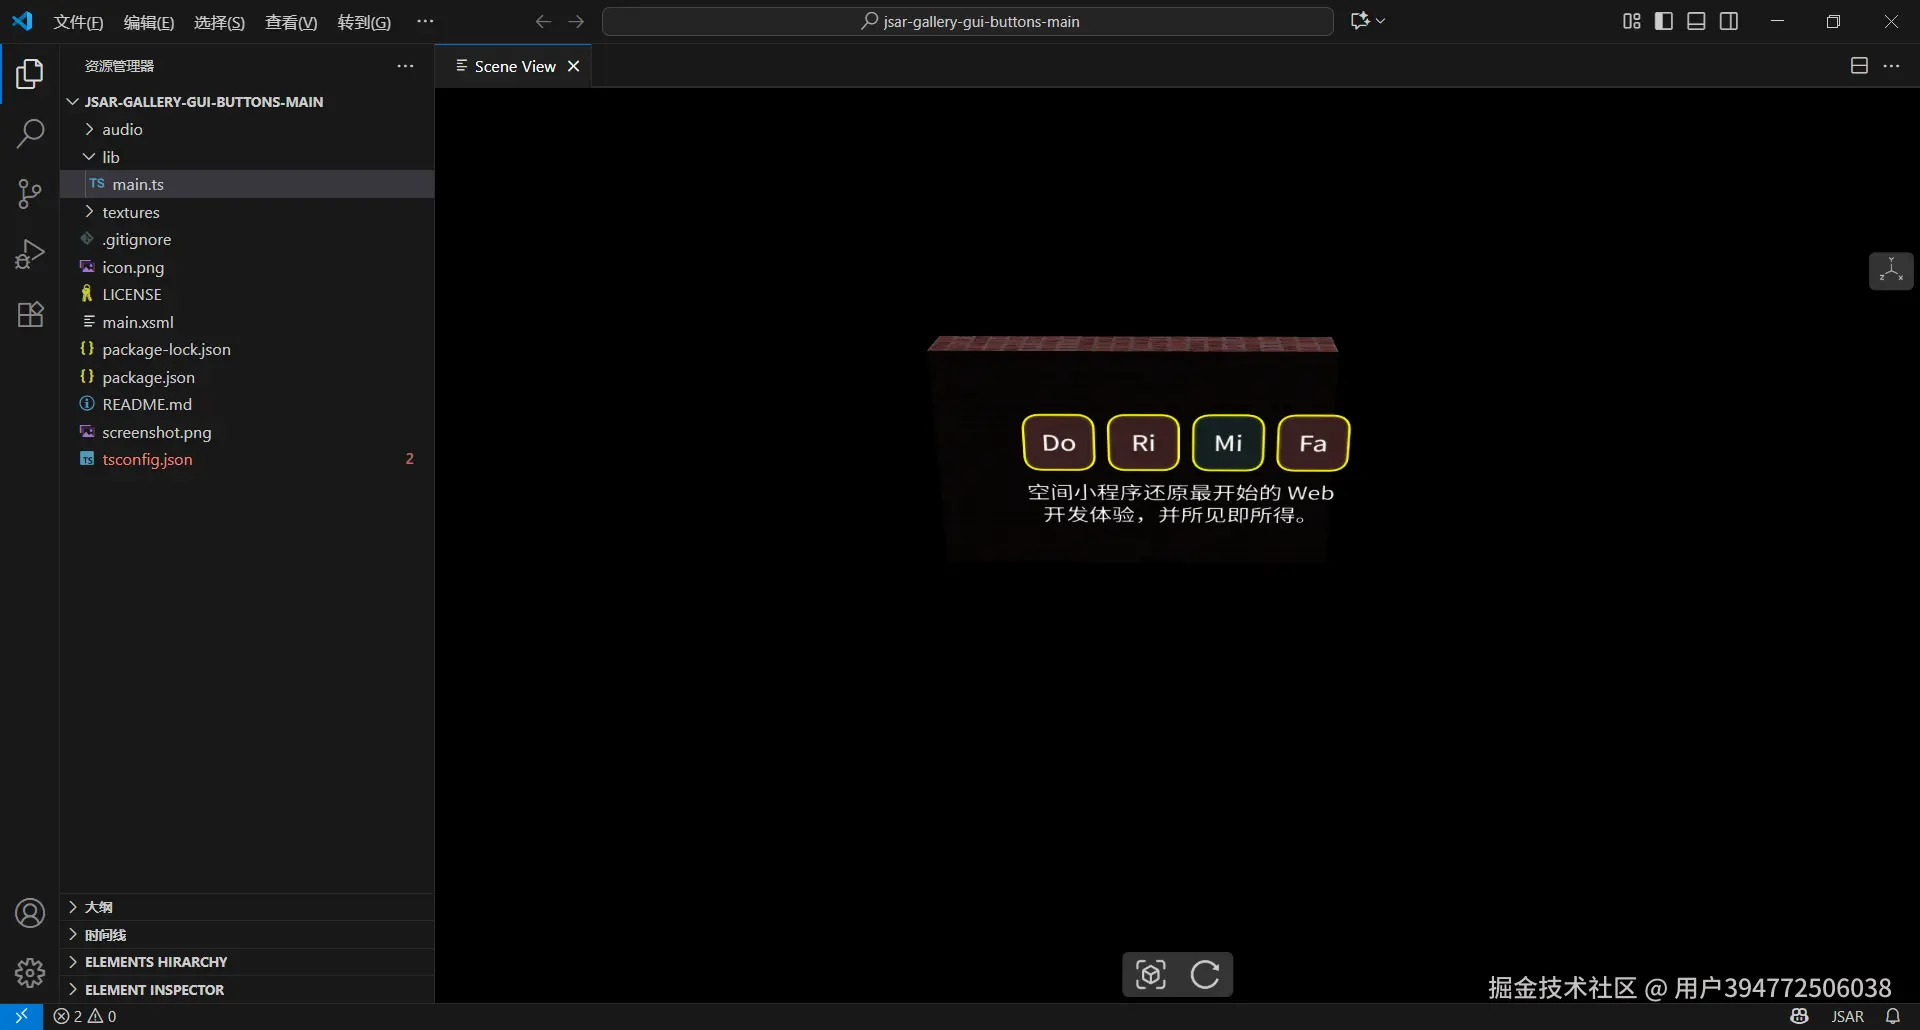Open main.xsml file
The image size is (1920, 1030).
click(x=247, y=322)
